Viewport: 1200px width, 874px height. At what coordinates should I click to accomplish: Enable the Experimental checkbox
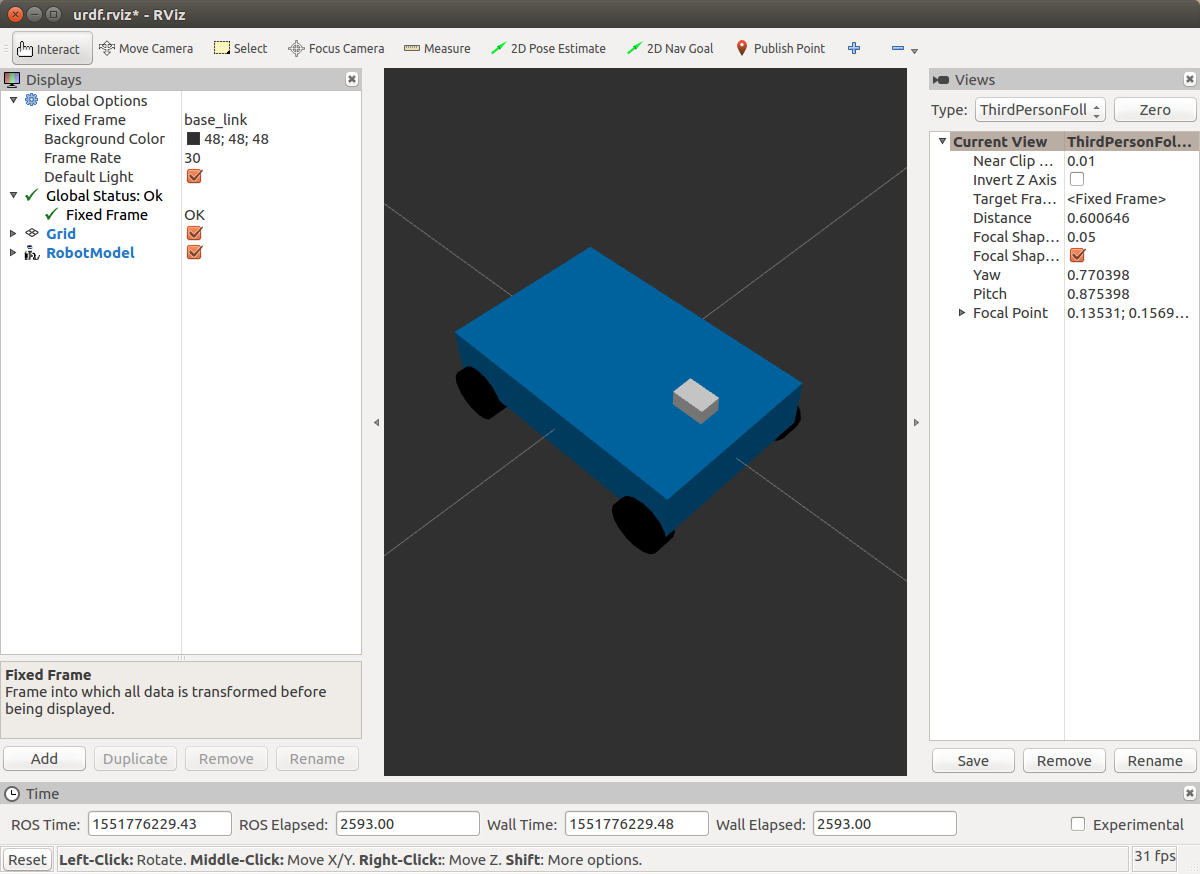(x=1078, y=824)
